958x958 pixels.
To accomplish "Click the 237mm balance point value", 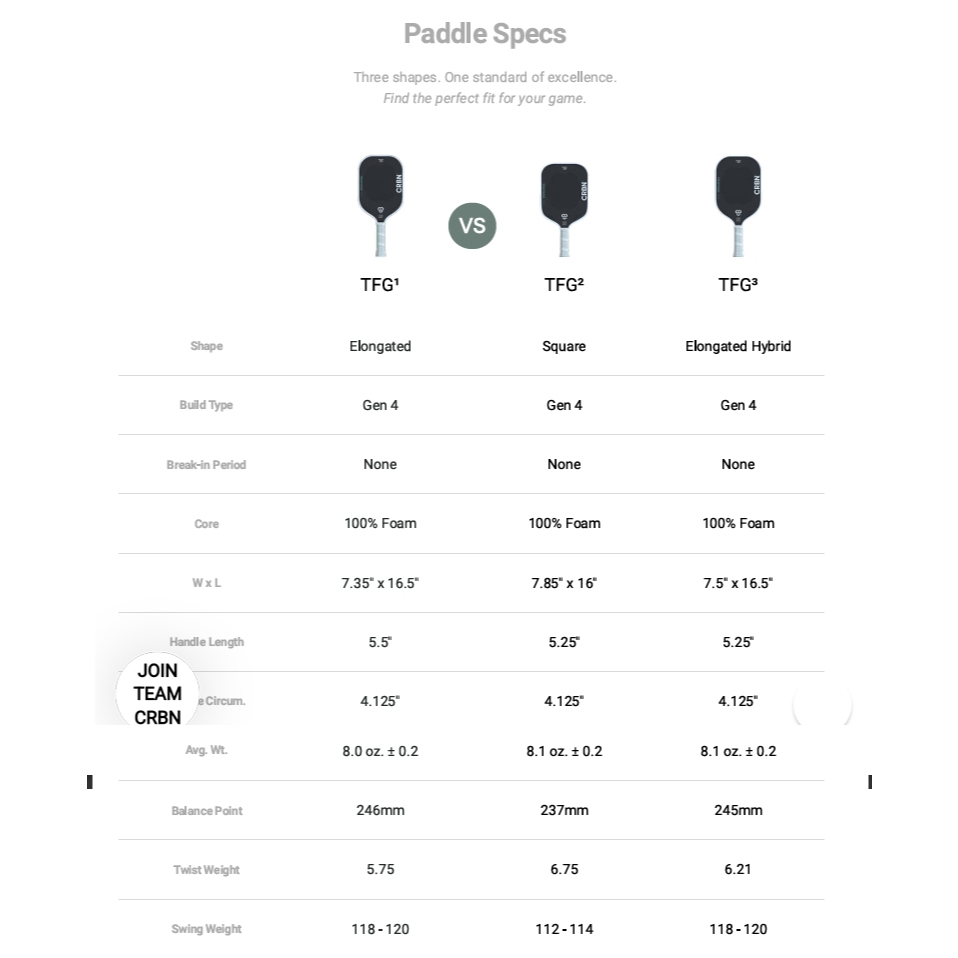I will click(x=564, y=810).
